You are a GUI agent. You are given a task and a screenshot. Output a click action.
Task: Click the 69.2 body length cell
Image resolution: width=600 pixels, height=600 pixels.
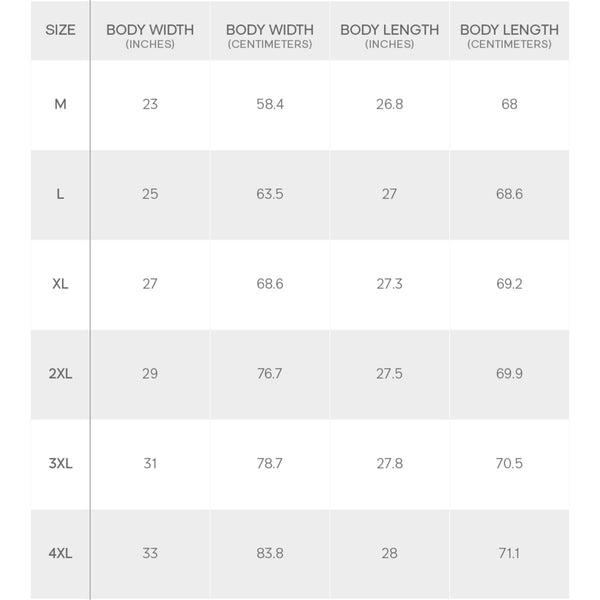[509, 284]
